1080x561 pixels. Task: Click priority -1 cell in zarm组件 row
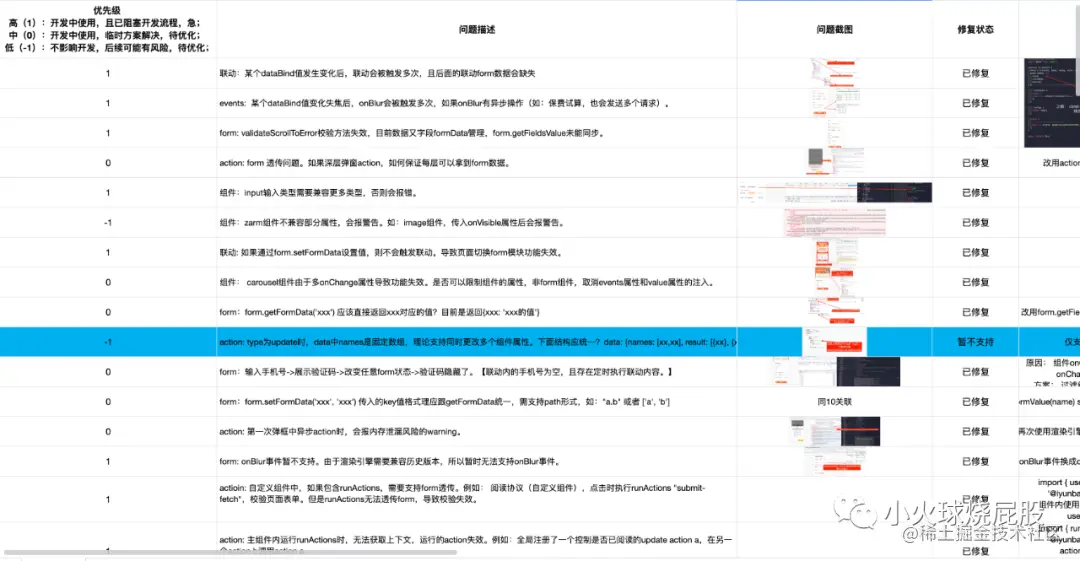click(107, 223)
